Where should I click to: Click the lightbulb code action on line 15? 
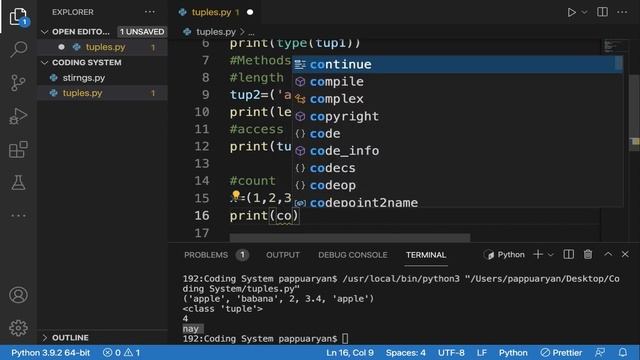tap(236, 196)
